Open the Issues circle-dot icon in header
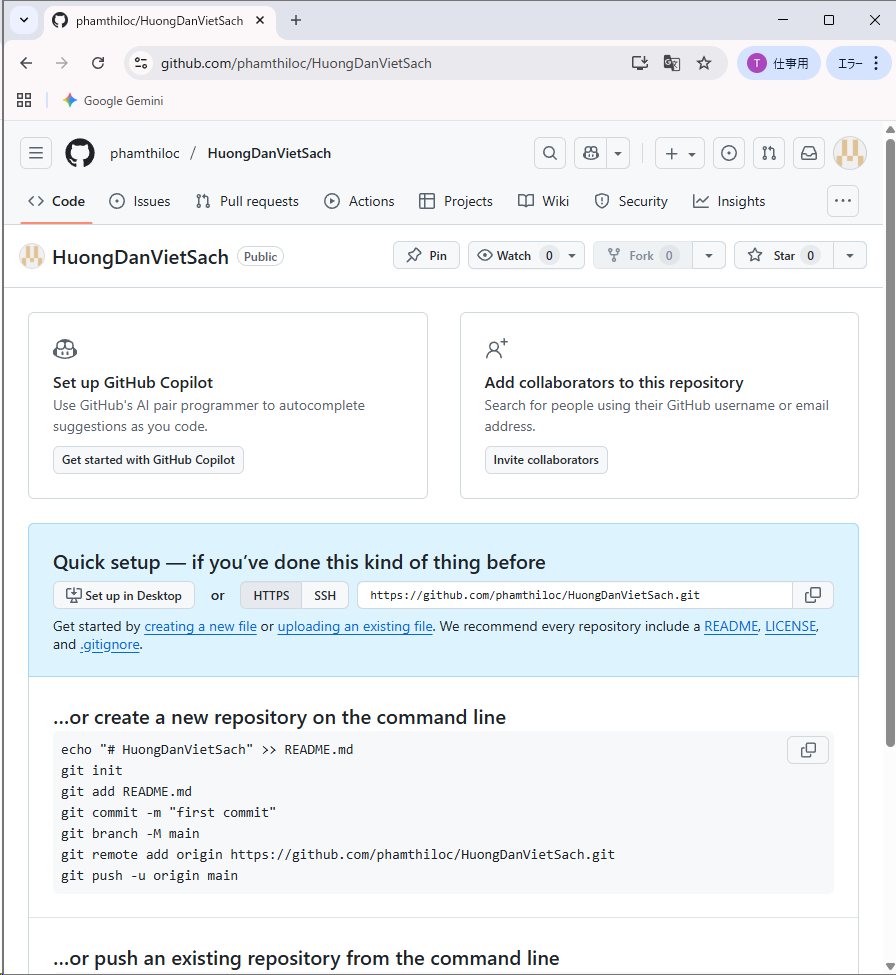This screenshot has width=896, height=975. (729, 153)
